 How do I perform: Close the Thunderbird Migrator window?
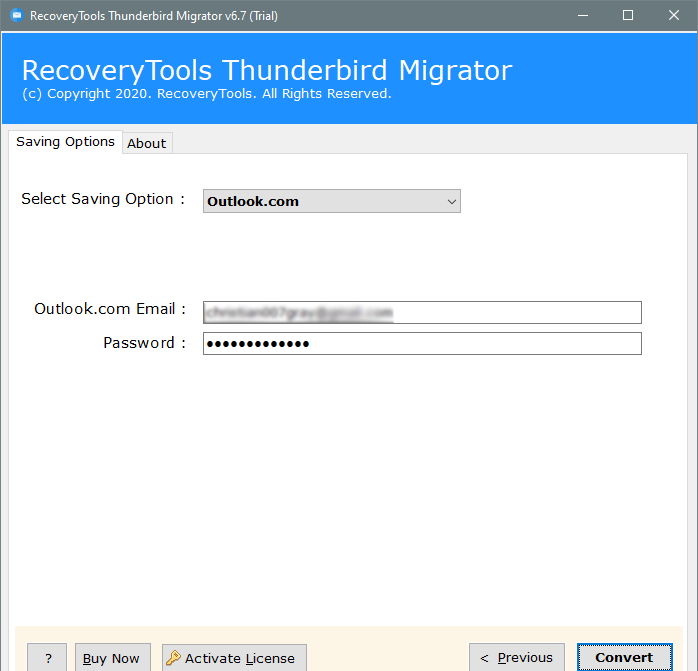point(674,16)
